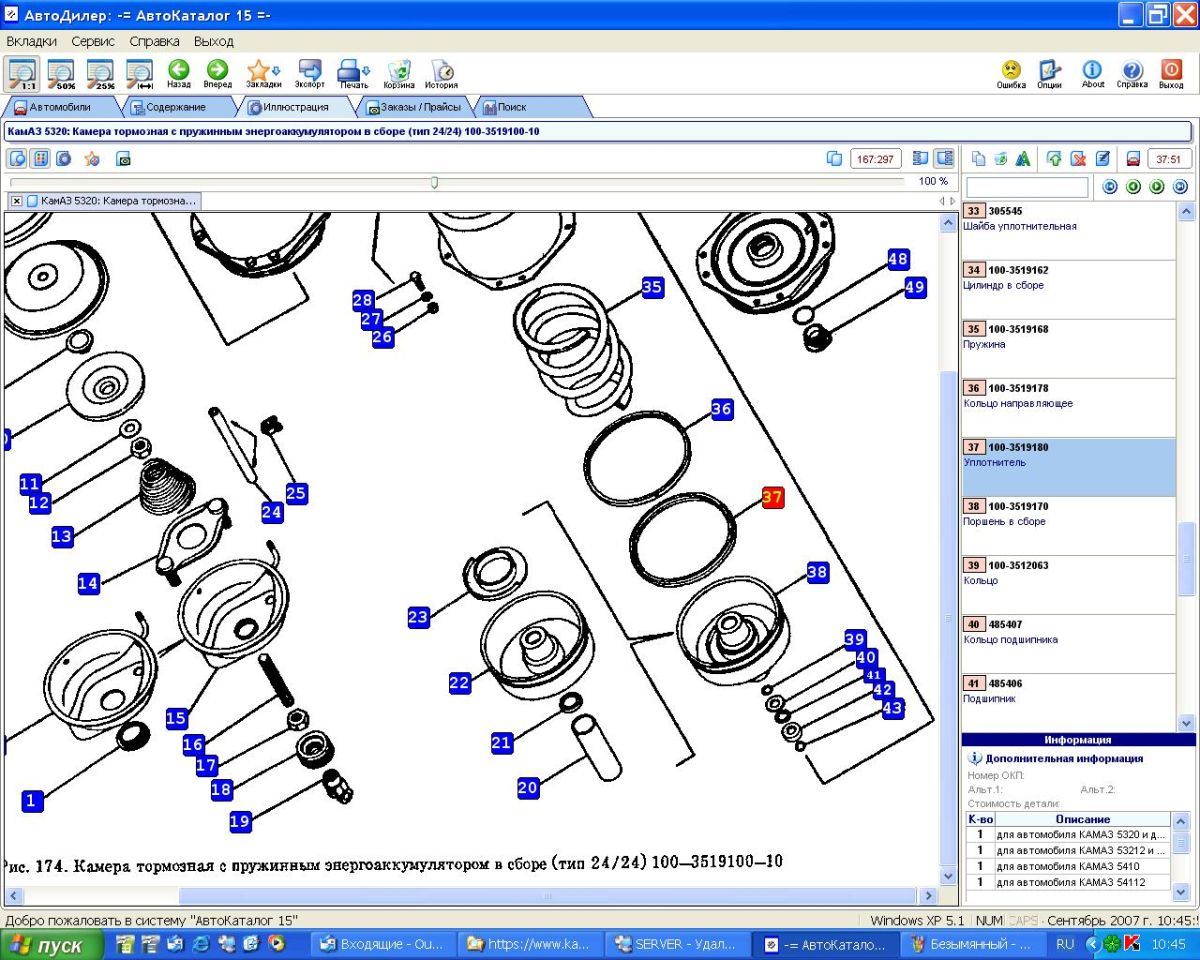Select part 41 Подшипник in list
Image resolution: width=1200 pixels, height=960 pixels.
[x=1069, y=703]
